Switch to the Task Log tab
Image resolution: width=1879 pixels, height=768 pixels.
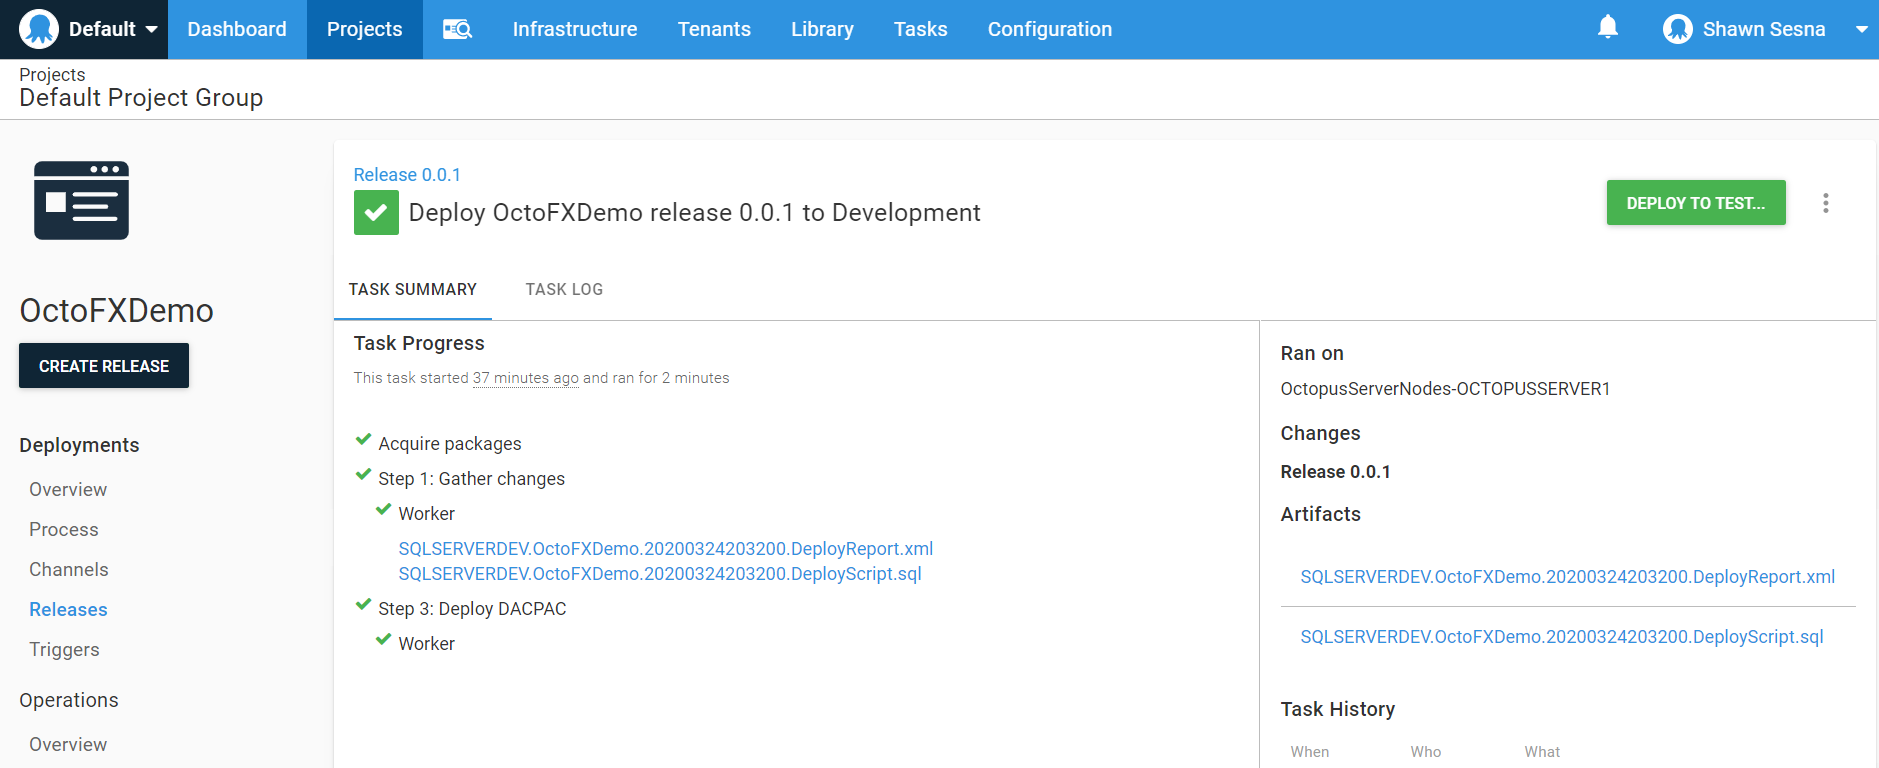coord(564,289)
